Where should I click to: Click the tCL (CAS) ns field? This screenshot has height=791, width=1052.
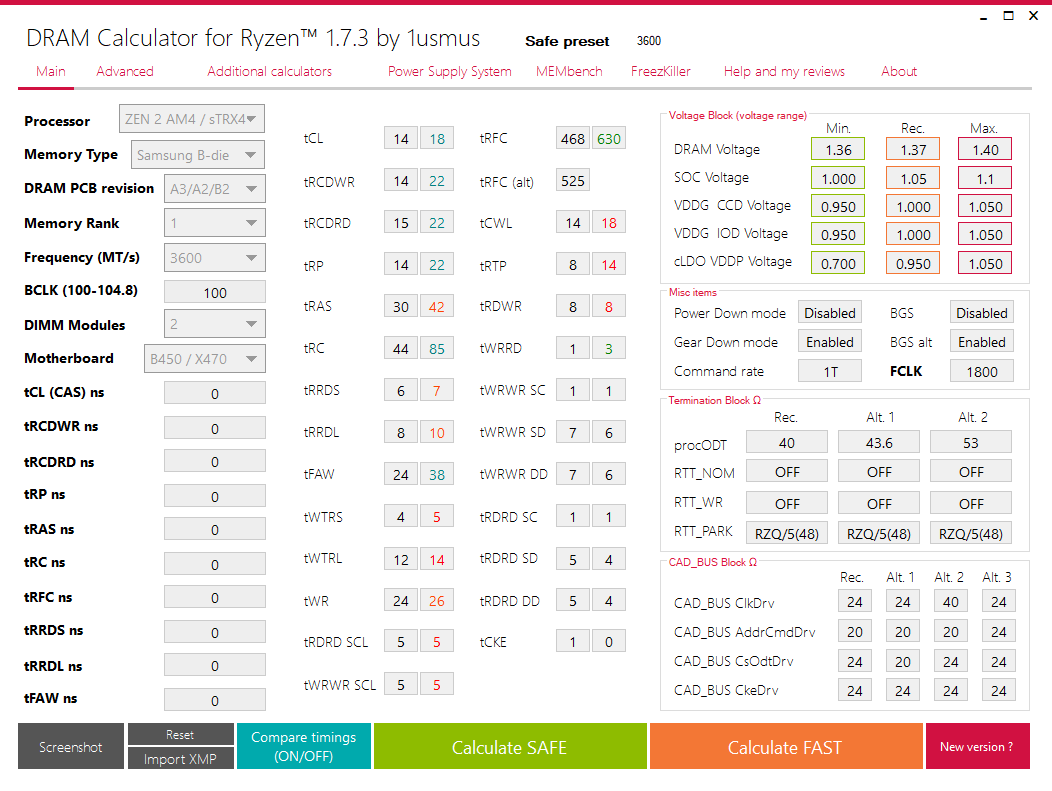pyautogui.click(x=215, y=393)
